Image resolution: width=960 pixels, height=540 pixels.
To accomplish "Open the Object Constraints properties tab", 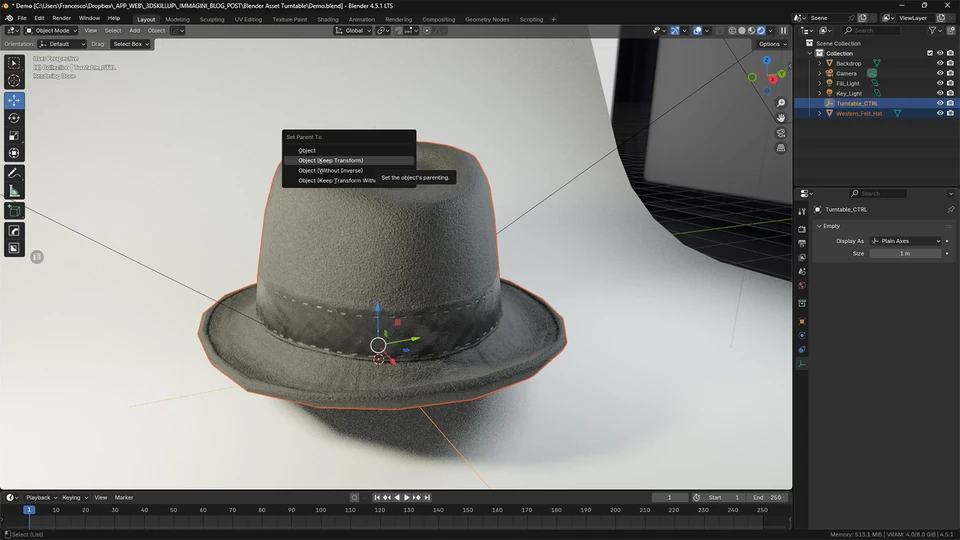I will pos(802,350).
